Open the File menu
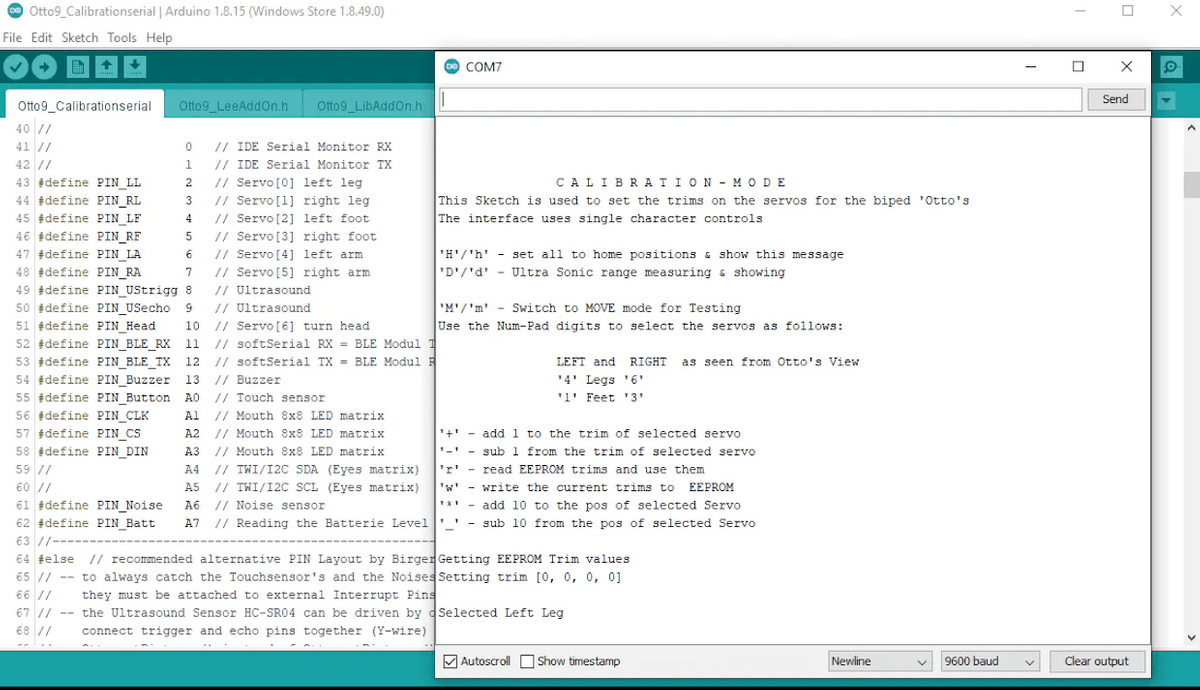This screenshot has height=690, width=1200. (12, 38)
